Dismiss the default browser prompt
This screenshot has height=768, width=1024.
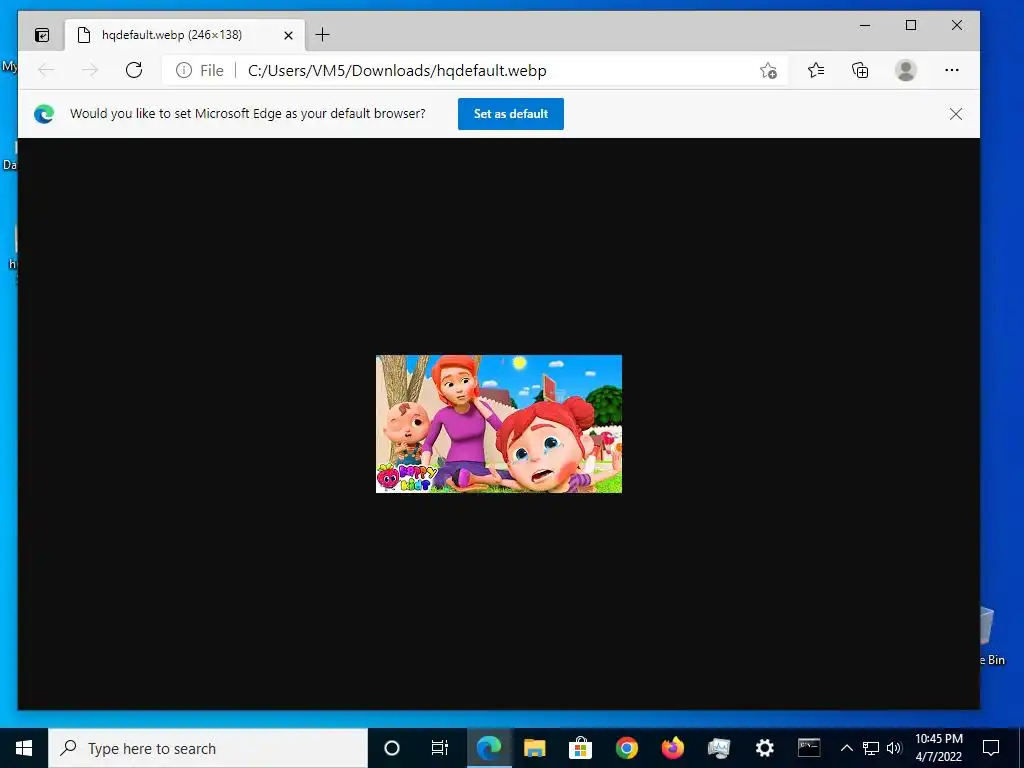tap(955, 114)
